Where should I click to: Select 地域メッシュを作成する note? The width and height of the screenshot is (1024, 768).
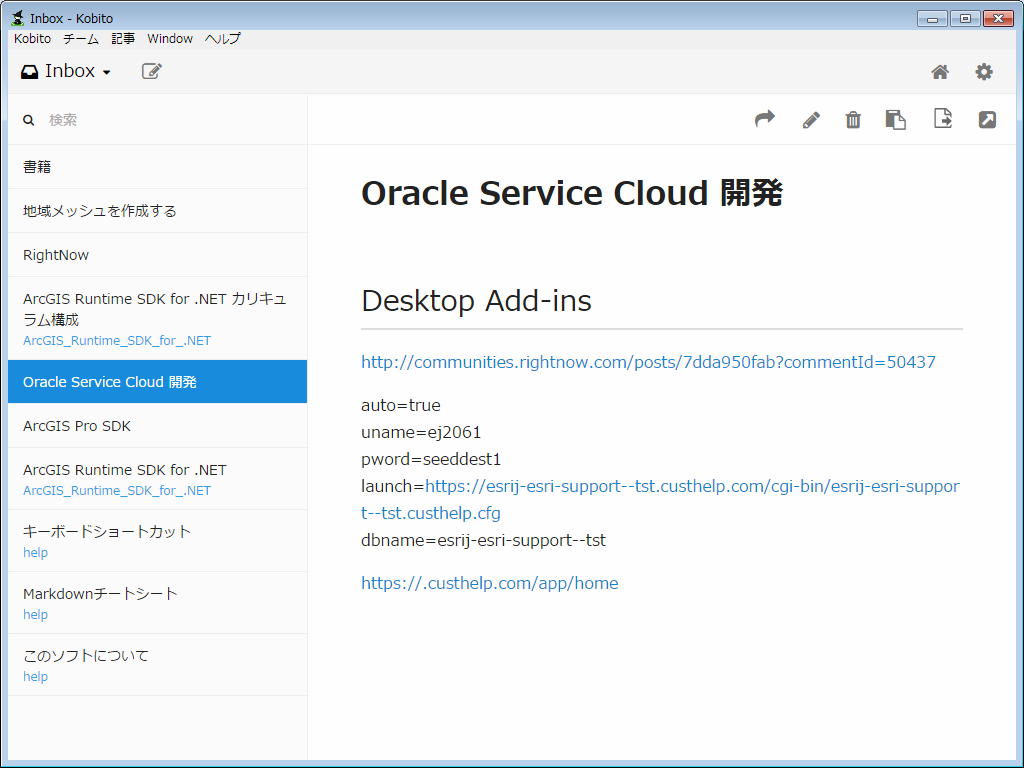157,211
